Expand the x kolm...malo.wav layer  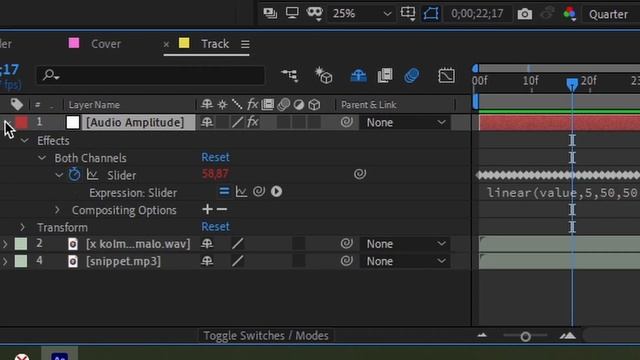pyautogui.click(x=5, y=244)
